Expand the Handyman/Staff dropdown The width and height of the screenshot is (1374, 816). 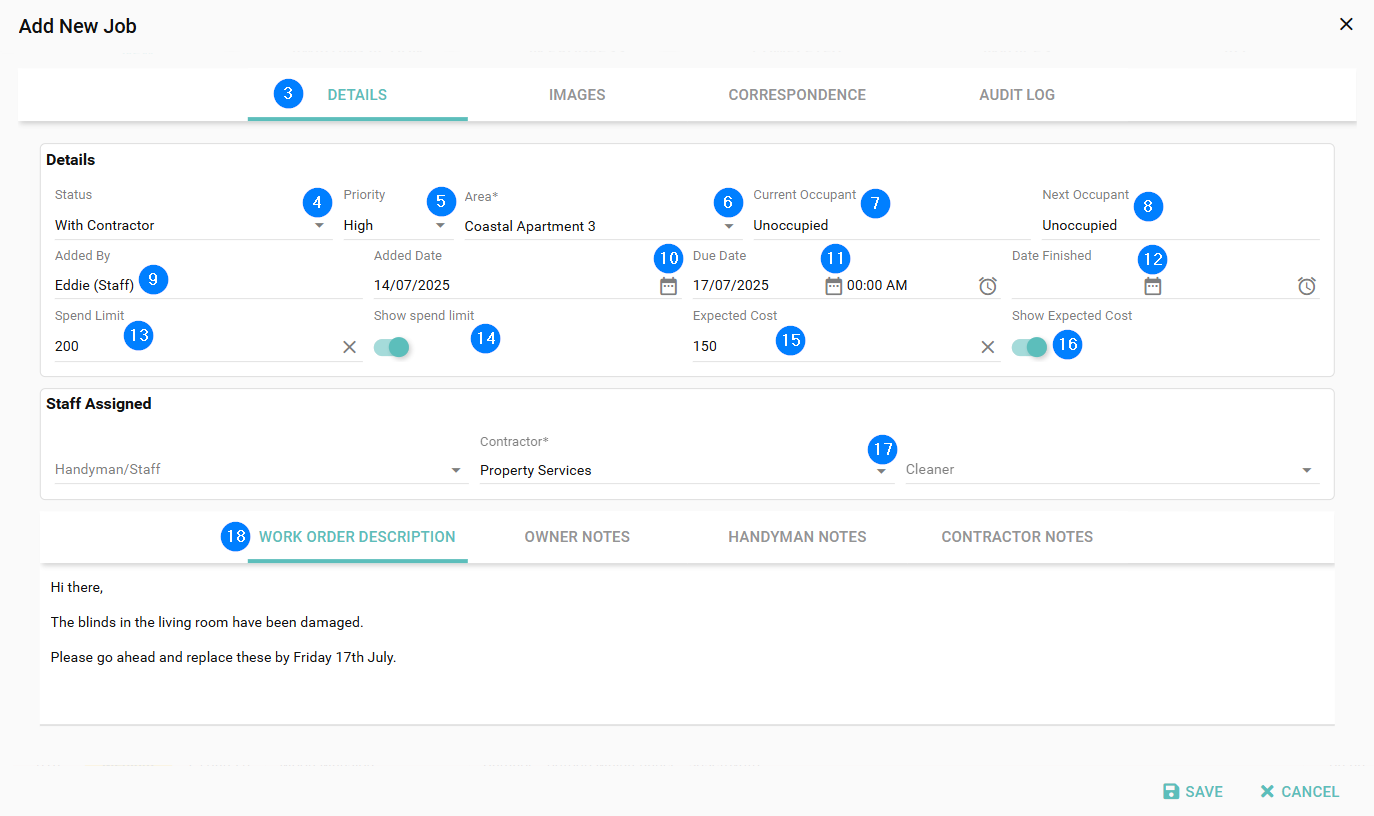(x=455, y=471)
